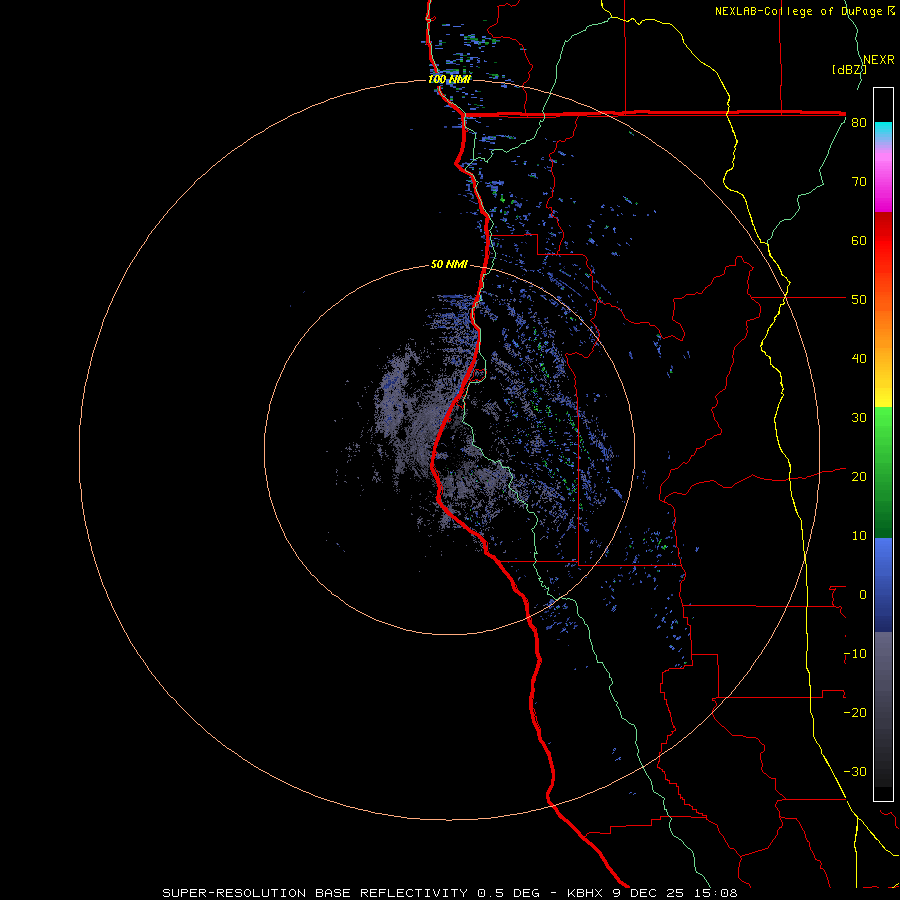Click the 50 value on the dBZ scale

click(x=859, y=300)
